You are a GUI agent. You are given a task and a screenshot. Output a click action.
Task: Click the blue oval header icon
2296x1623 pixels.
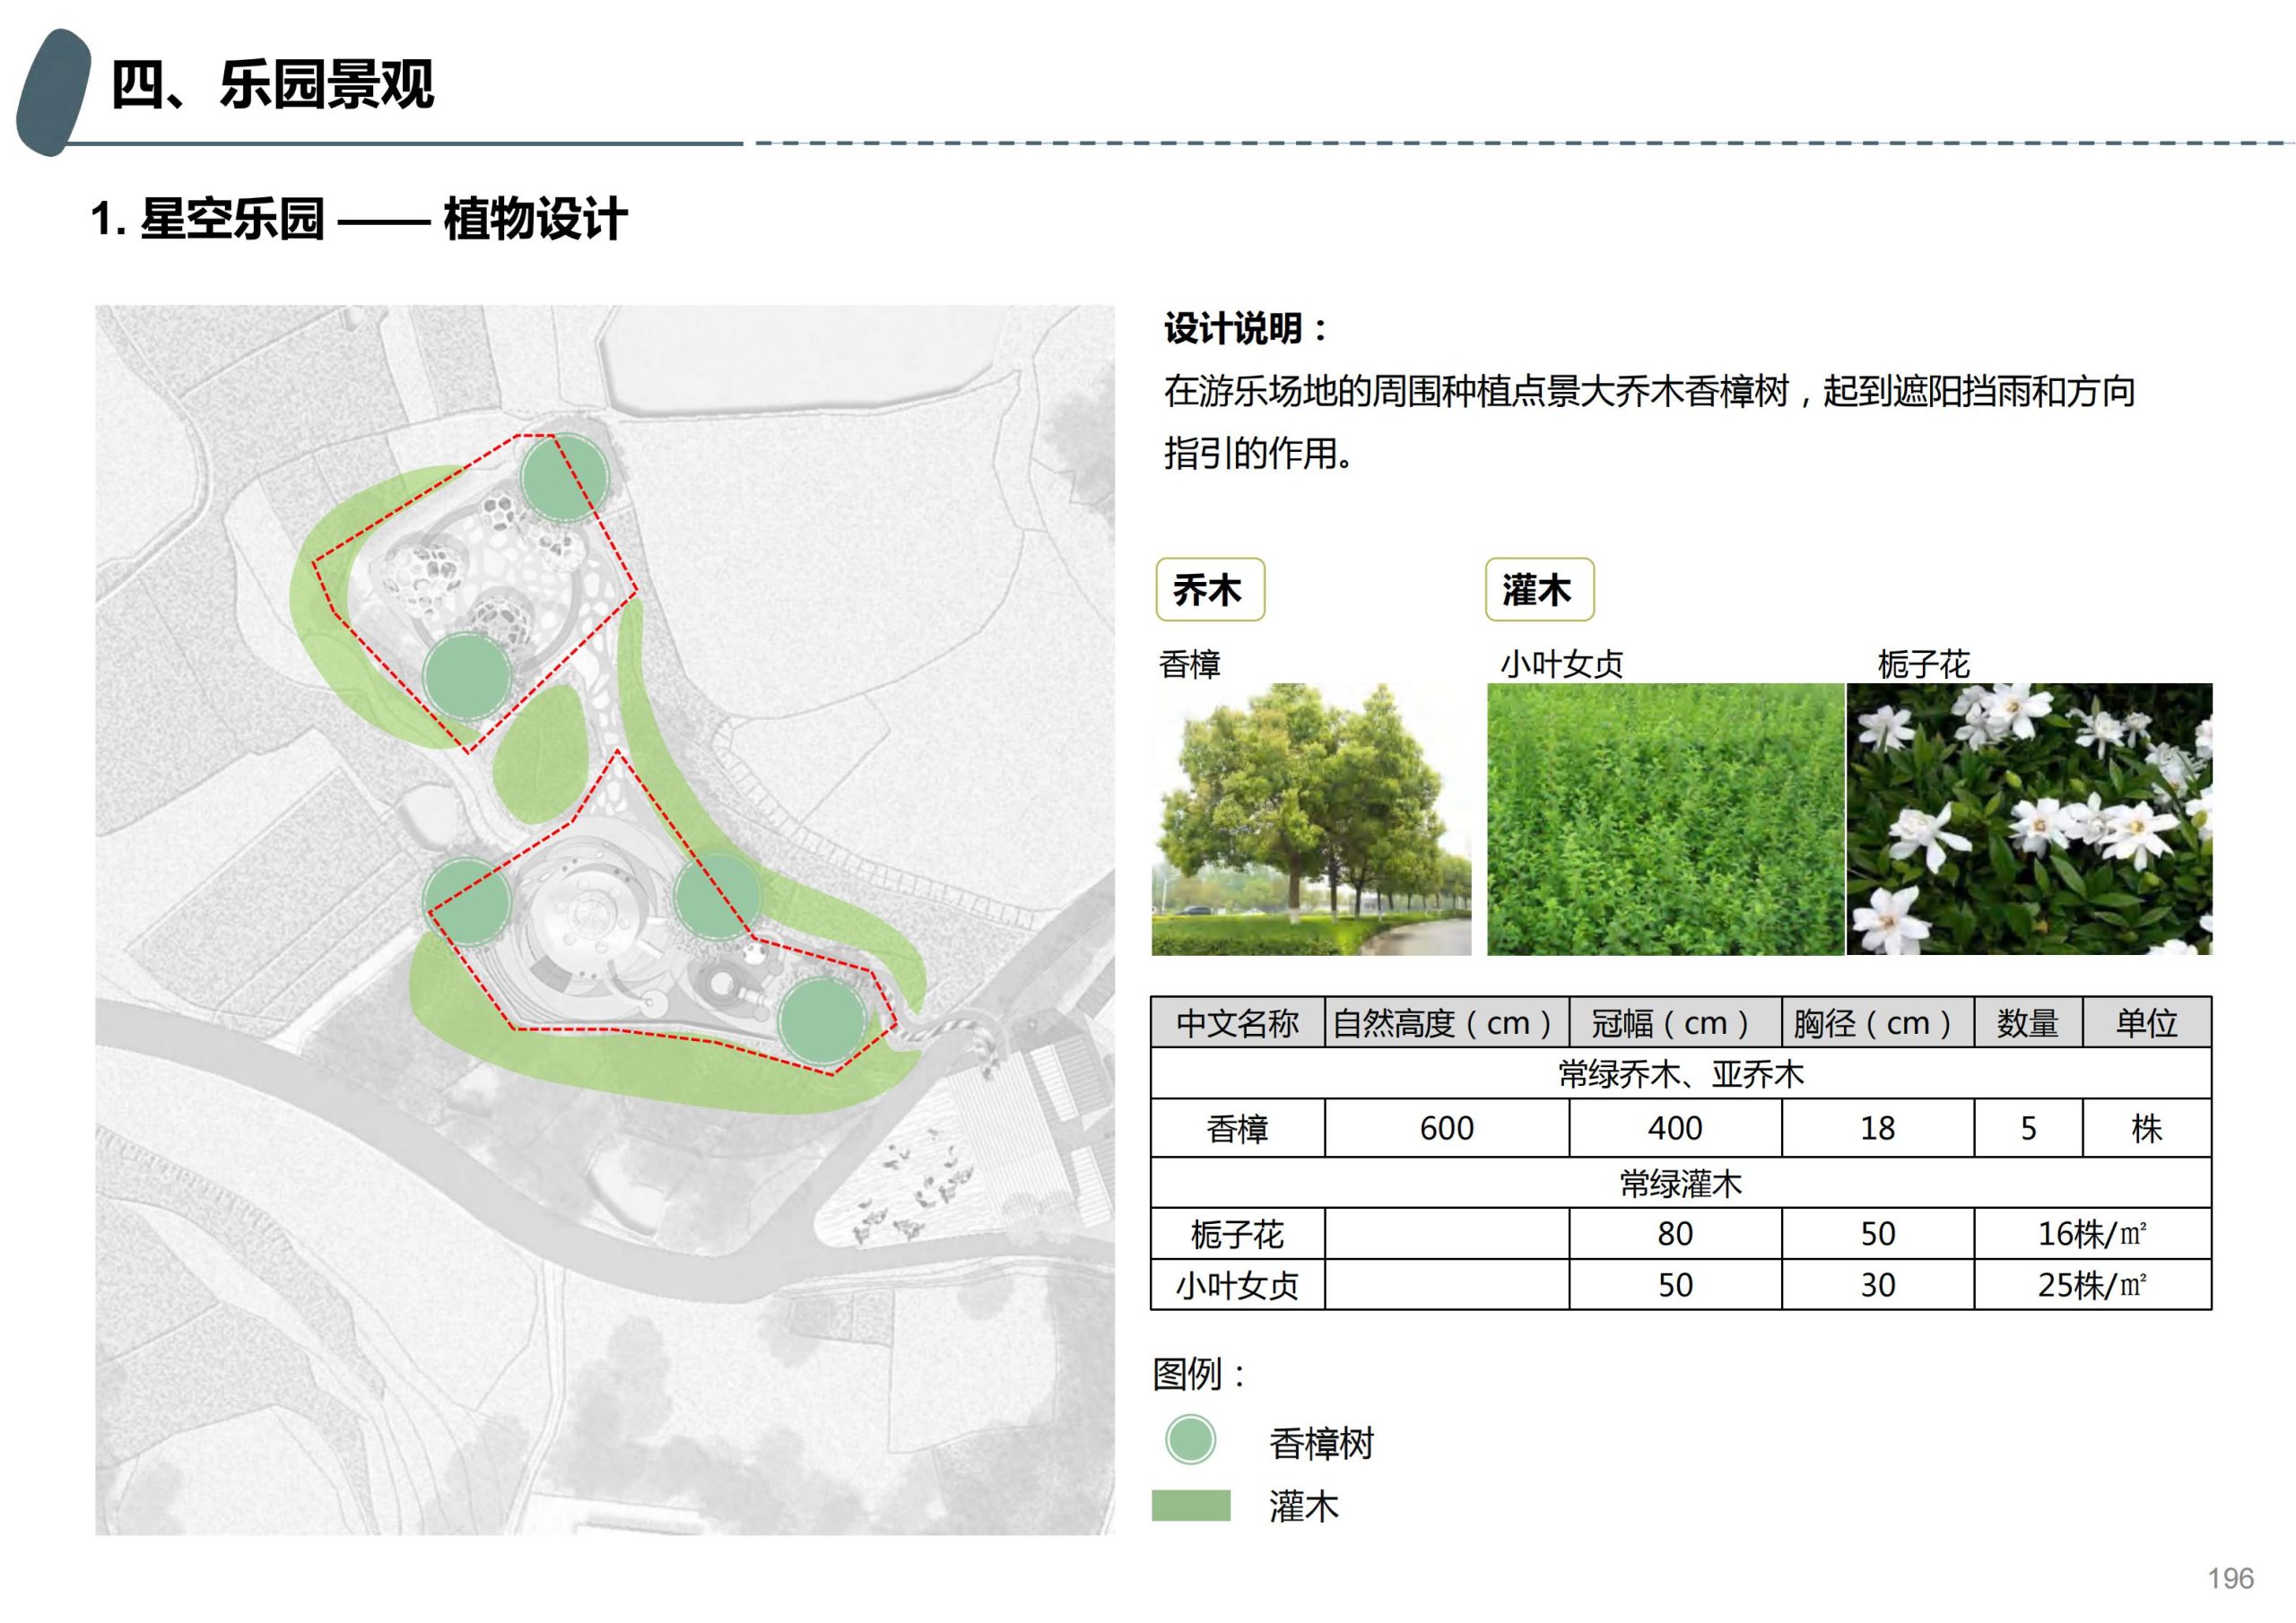pos(52,92)
